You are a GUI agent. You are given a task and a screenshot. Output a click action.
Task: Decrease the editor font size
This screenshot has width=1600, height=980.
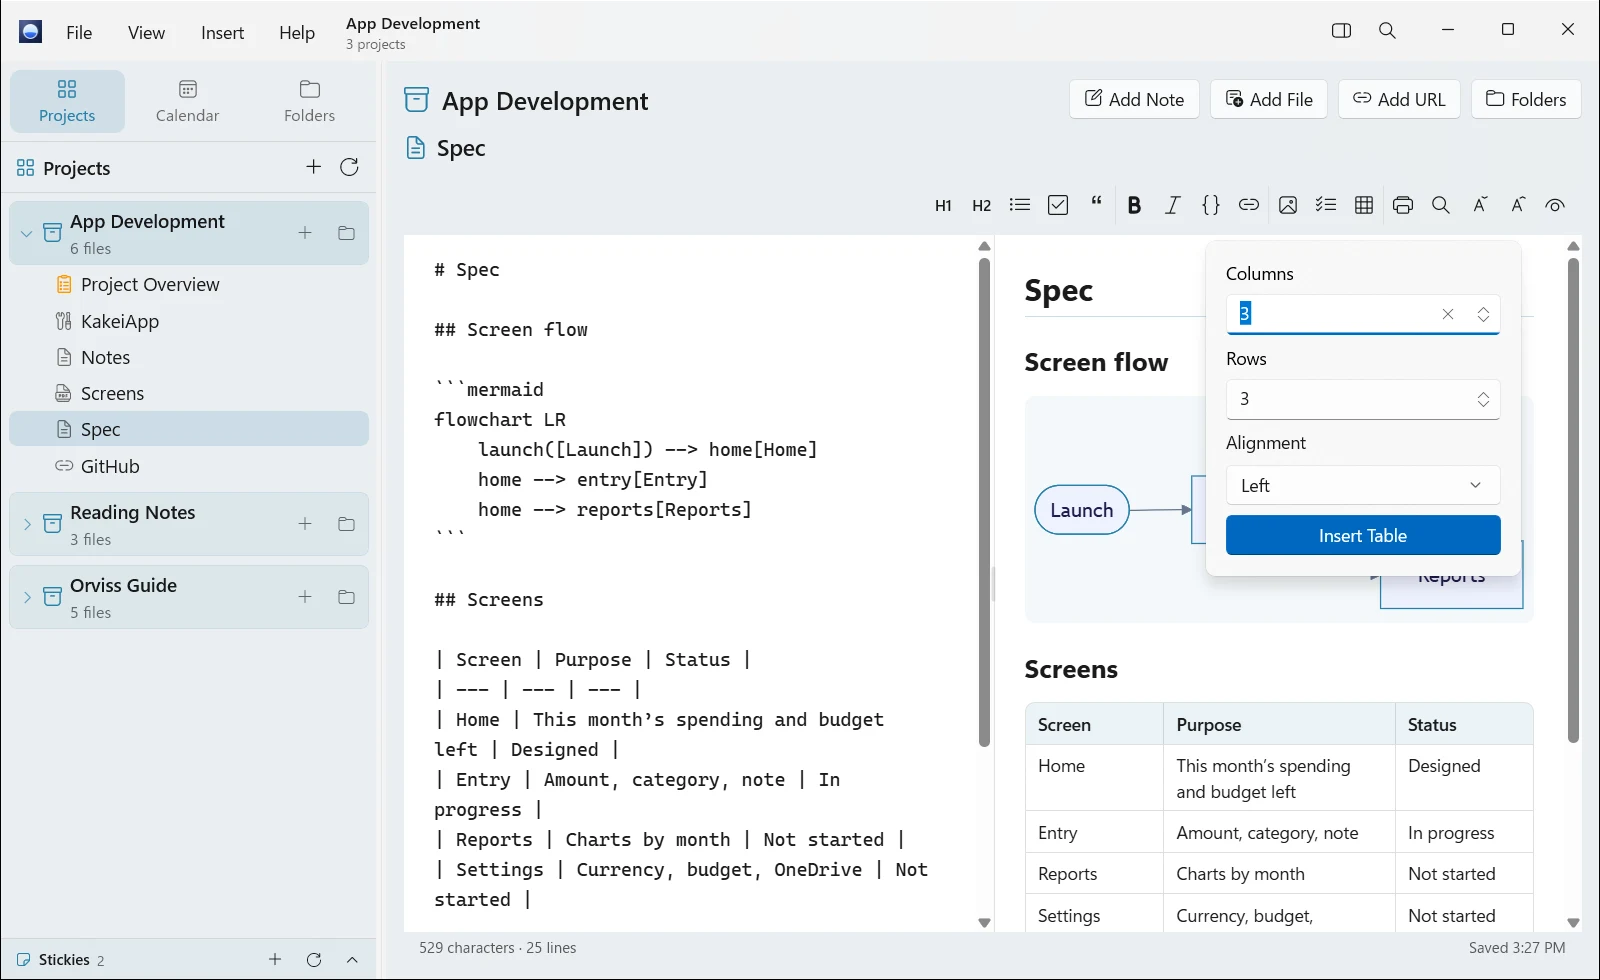pos(1480,205)
